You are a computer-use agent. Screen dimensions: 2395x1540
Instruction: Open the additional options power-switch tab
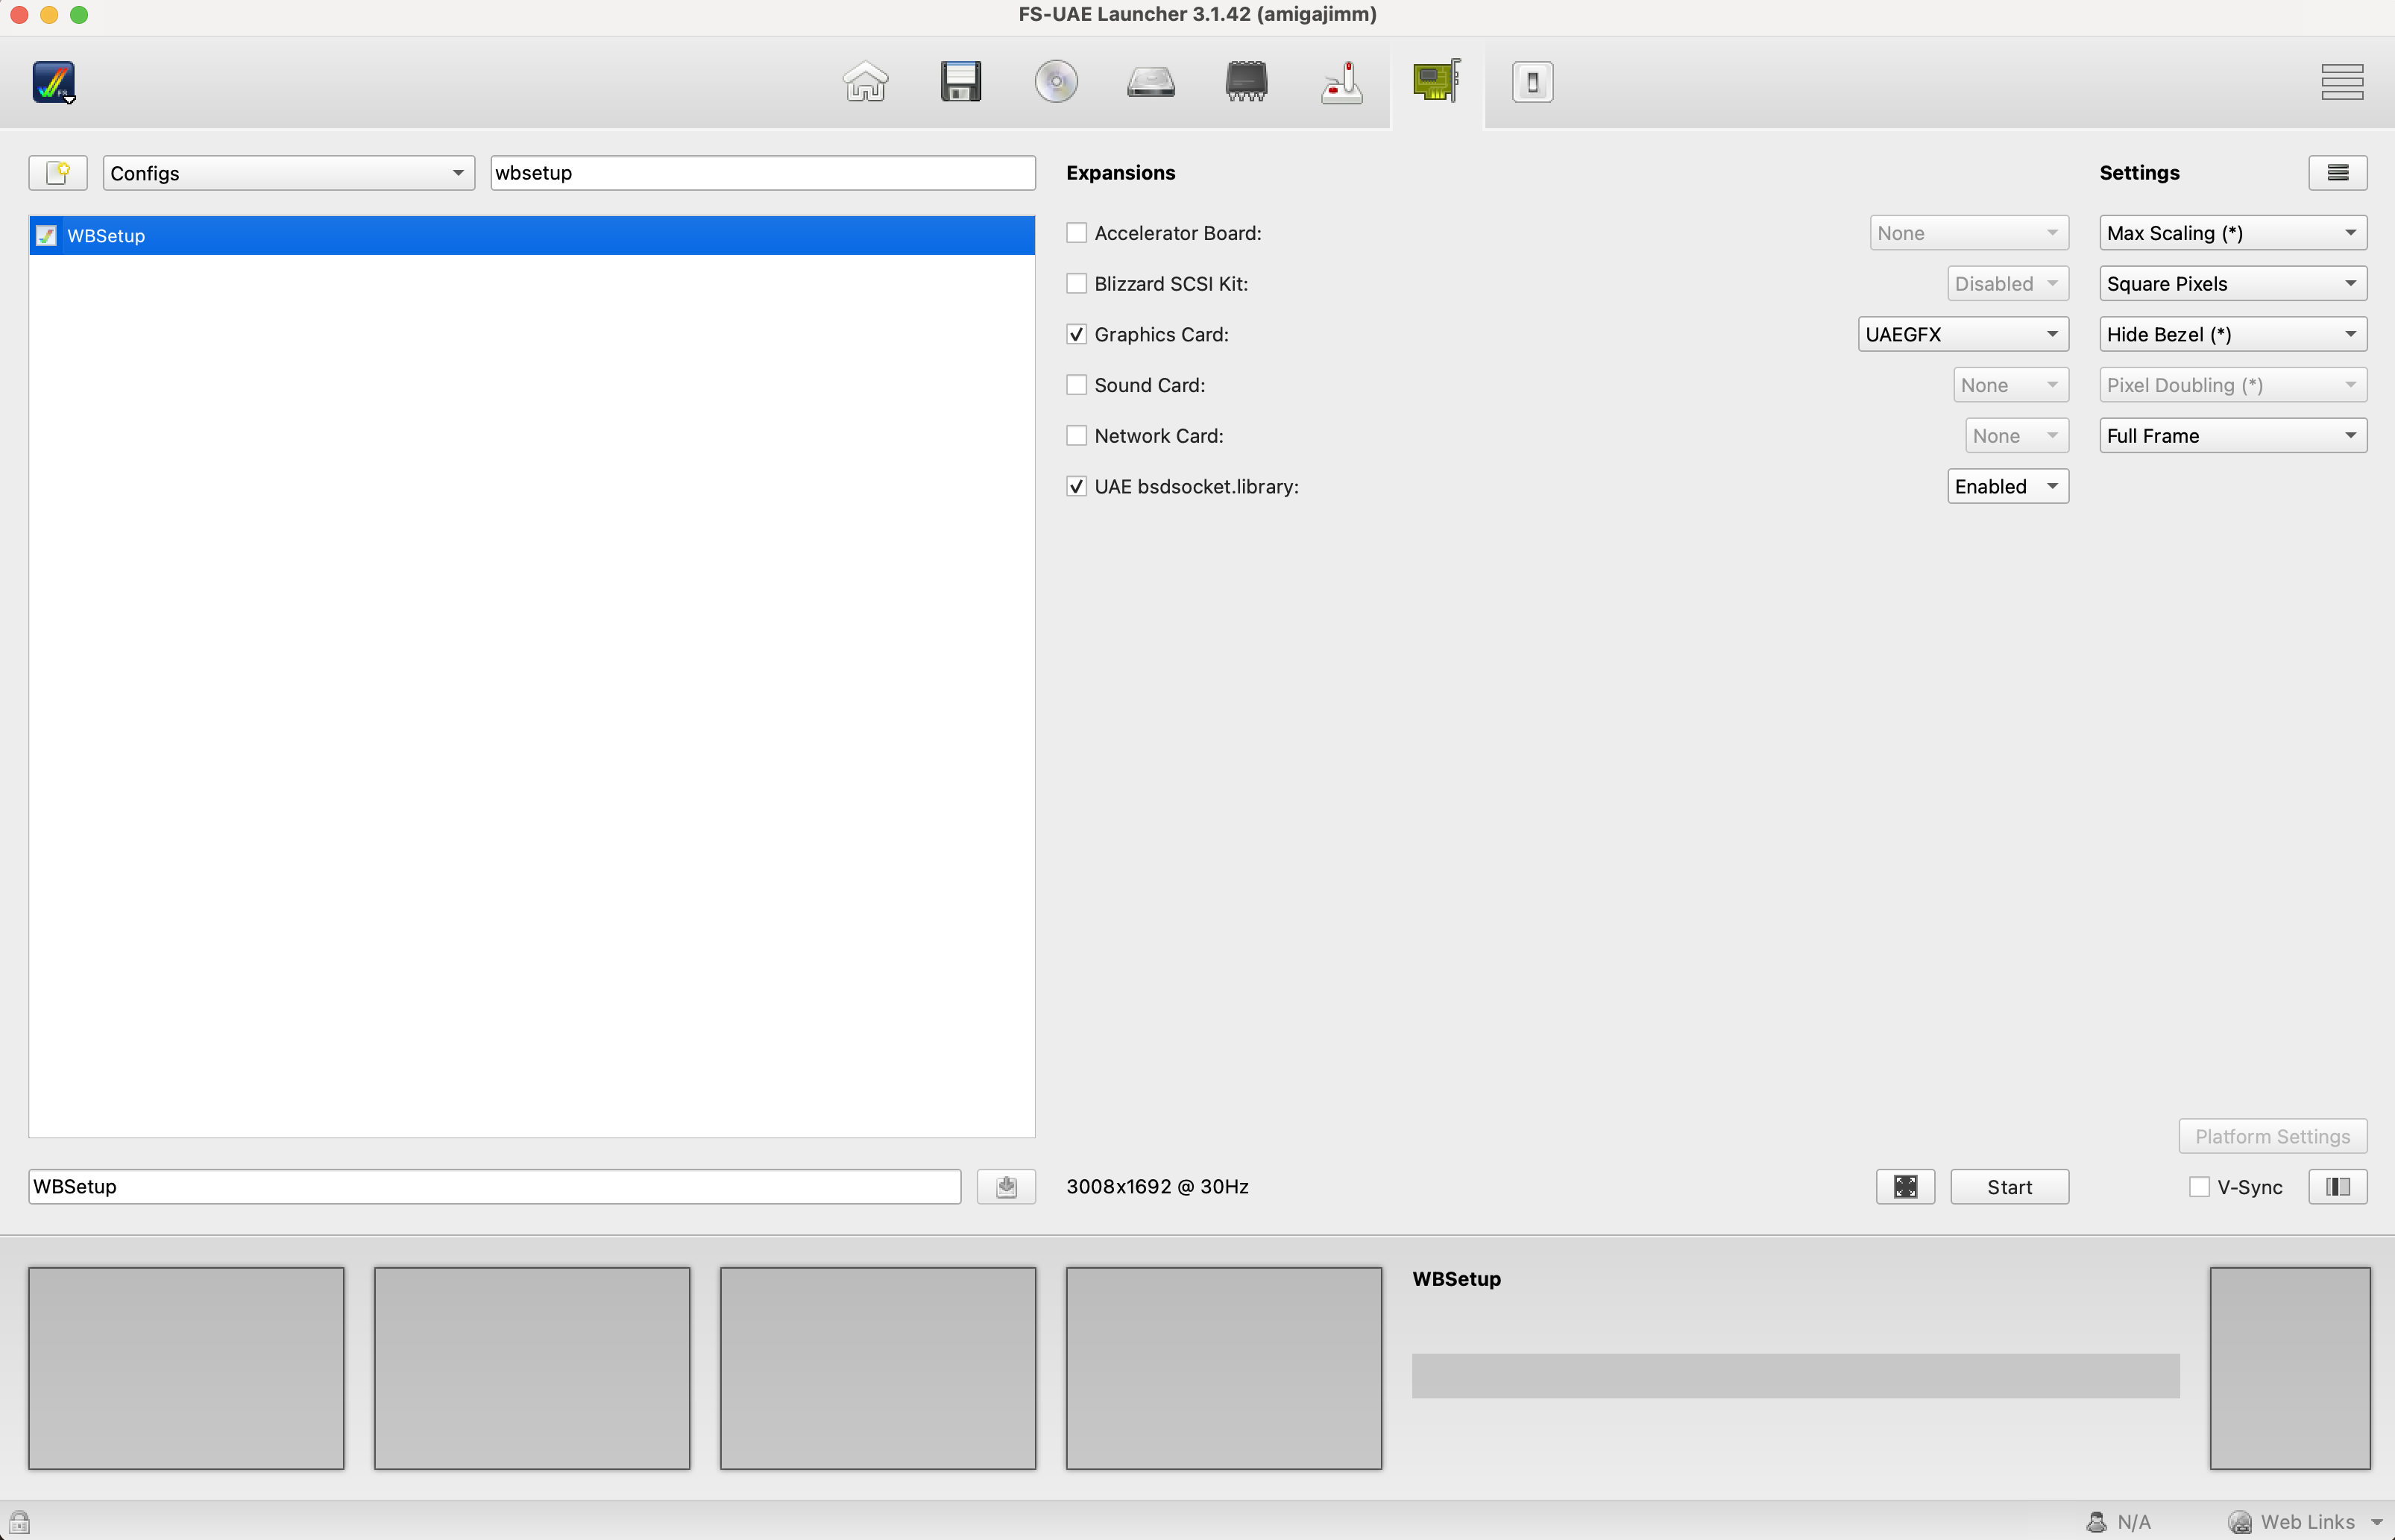(1532, 82)
